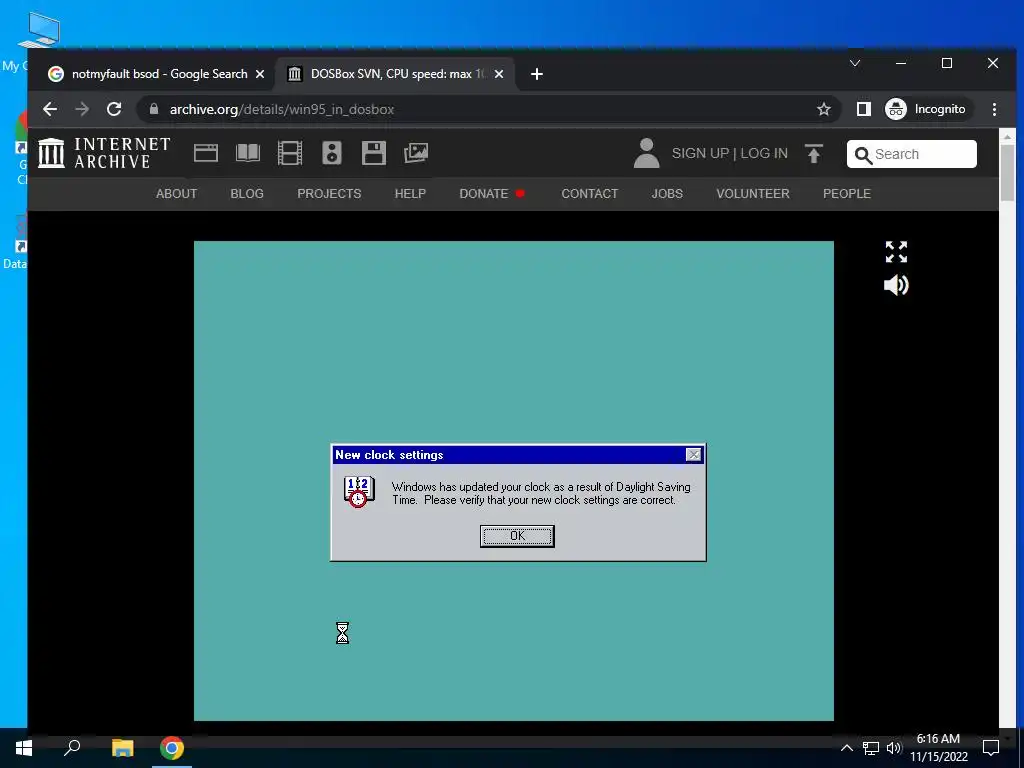Go back in Chrome
The image size is (1024, 768).
(x=50, y=109)
